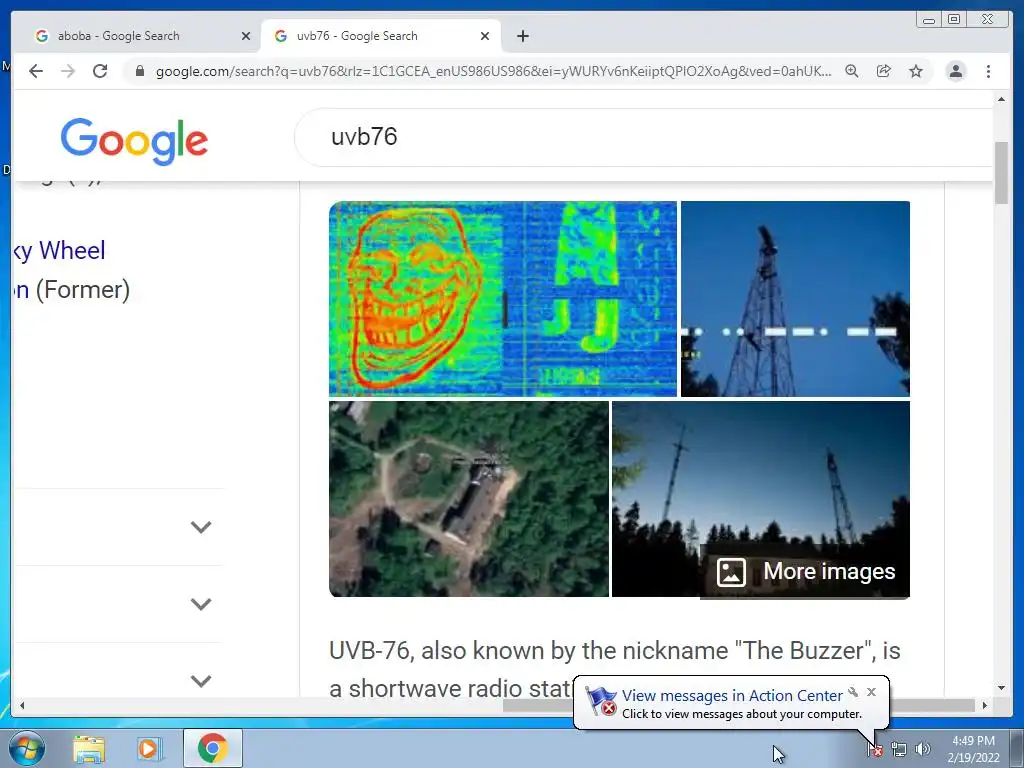
Task: Click the Chrome taskbar button
Action: tap(213, 748)
